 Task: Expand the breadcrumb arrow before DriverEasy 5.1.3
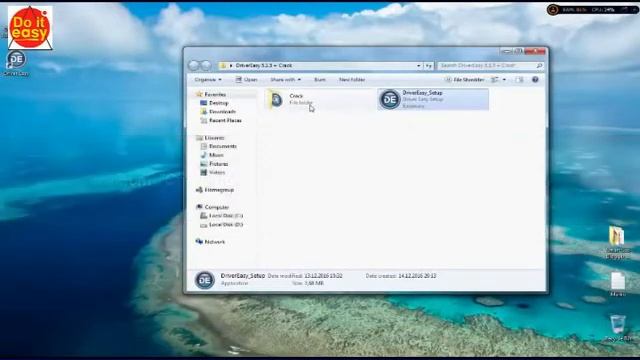click(x=231, y=65)
